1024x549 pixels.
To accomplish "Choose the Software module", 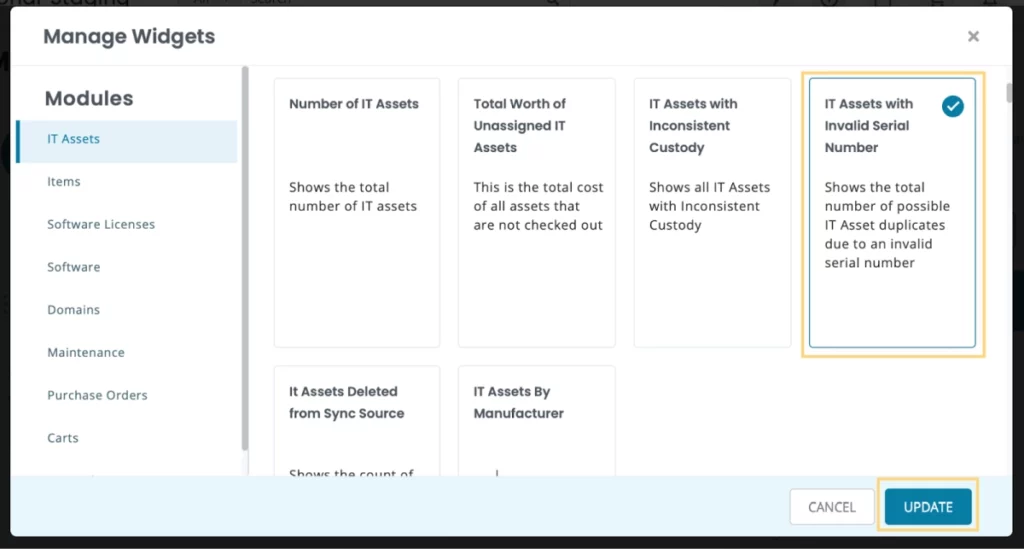I will [x=74, y=267].
